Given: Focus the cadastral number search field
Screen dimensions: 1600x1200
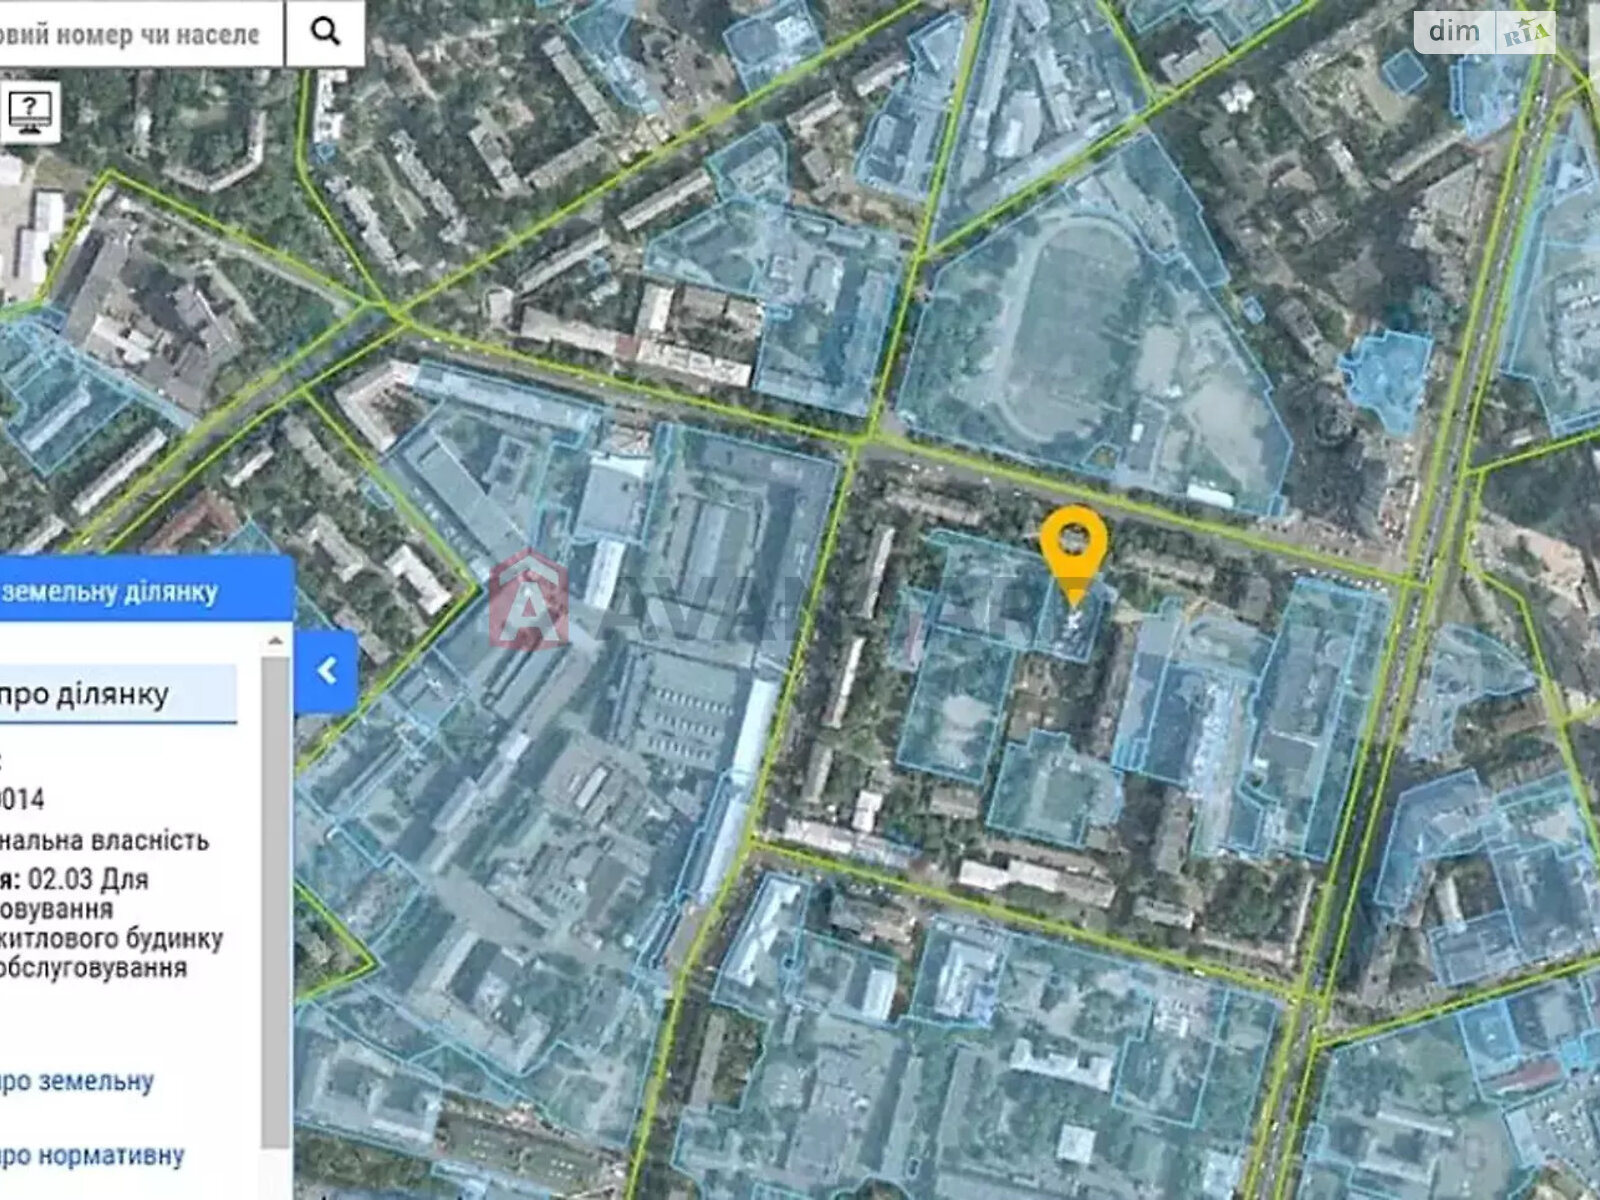Looking at the screenshot, I should [140, 34].
